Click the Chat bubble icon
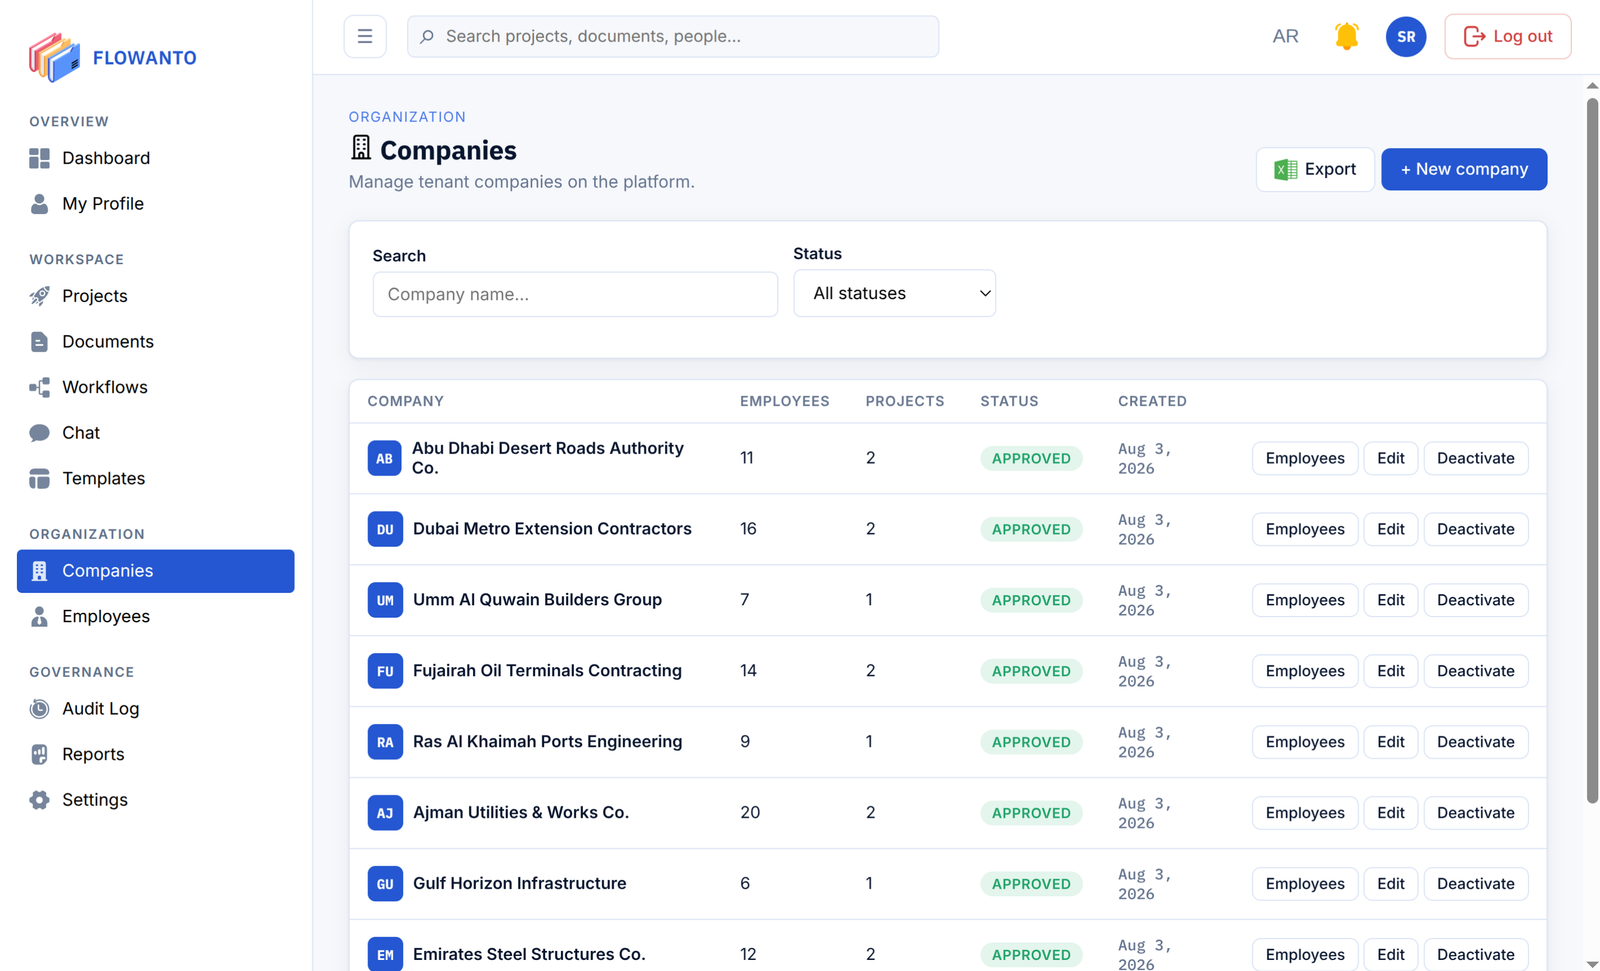Screen dimensions: 1600x971 (x=39, y=433)
